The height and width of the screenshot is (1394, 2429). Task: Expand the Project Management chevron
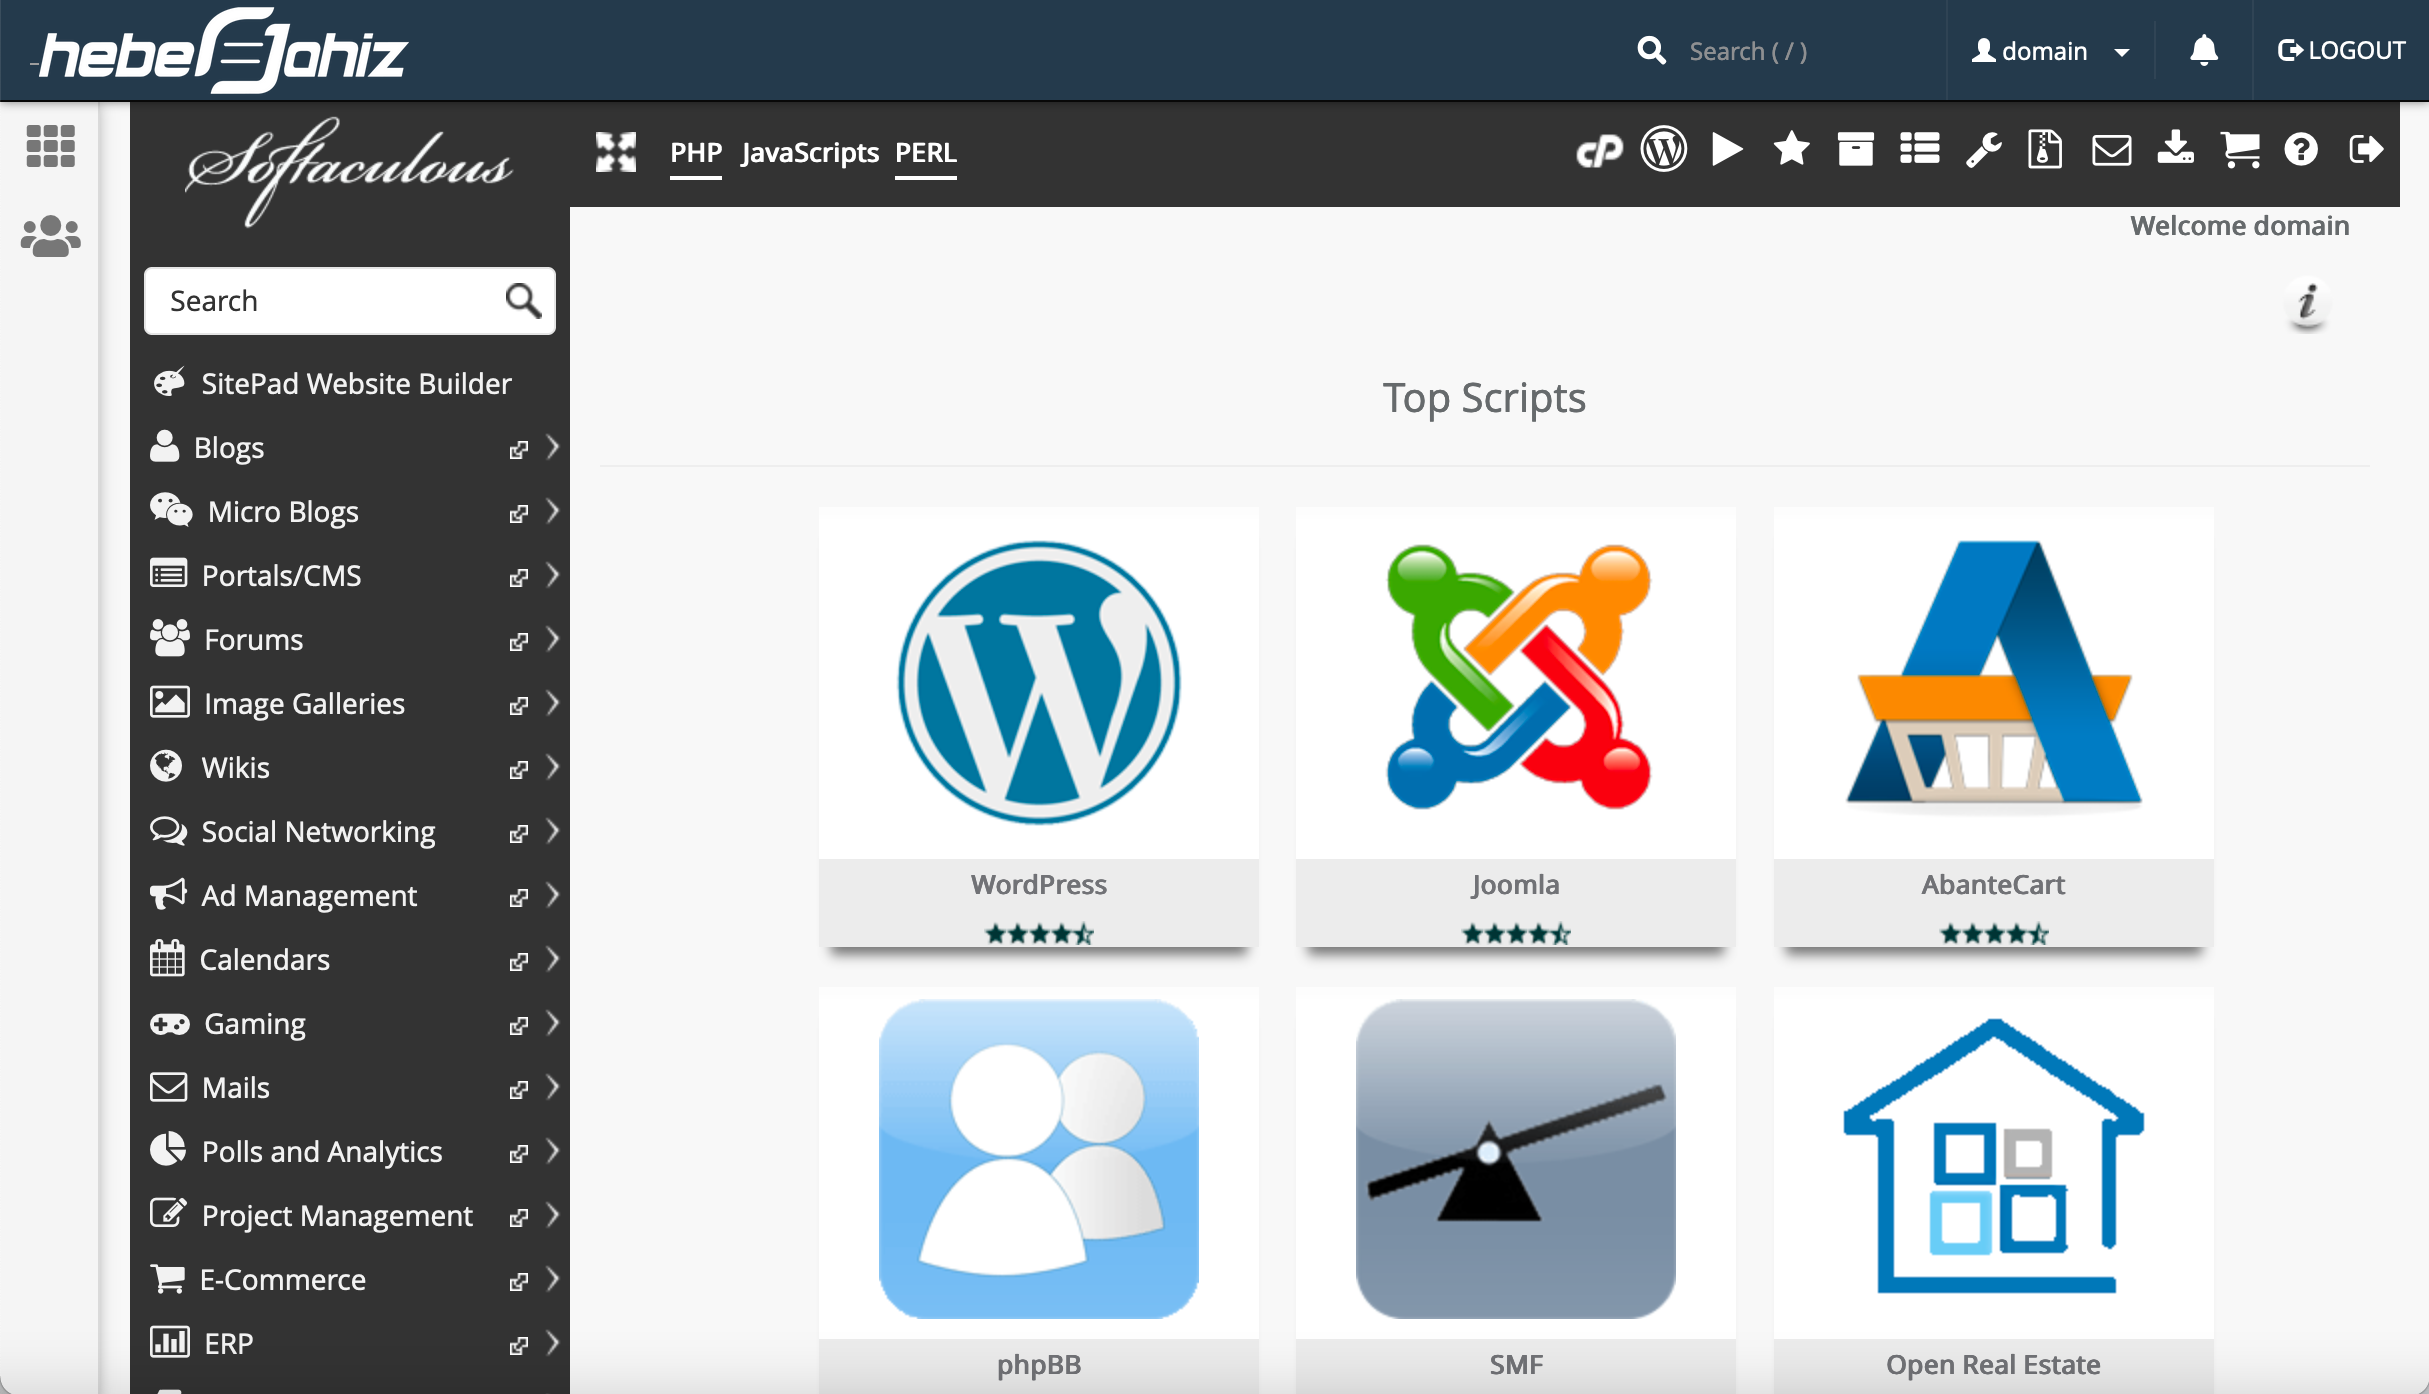[552, 1215]
